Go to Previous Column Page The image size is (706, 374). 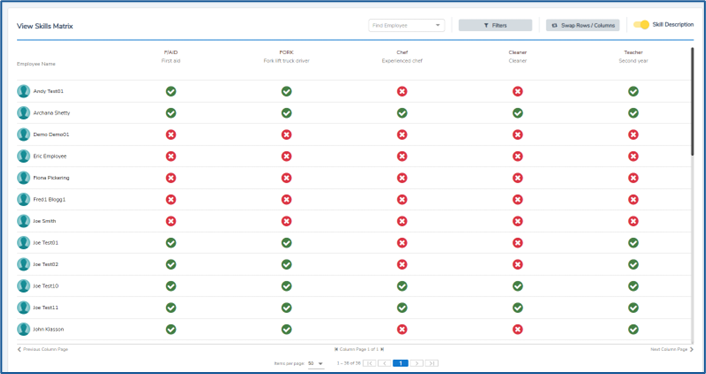click(x=43, y=349)
